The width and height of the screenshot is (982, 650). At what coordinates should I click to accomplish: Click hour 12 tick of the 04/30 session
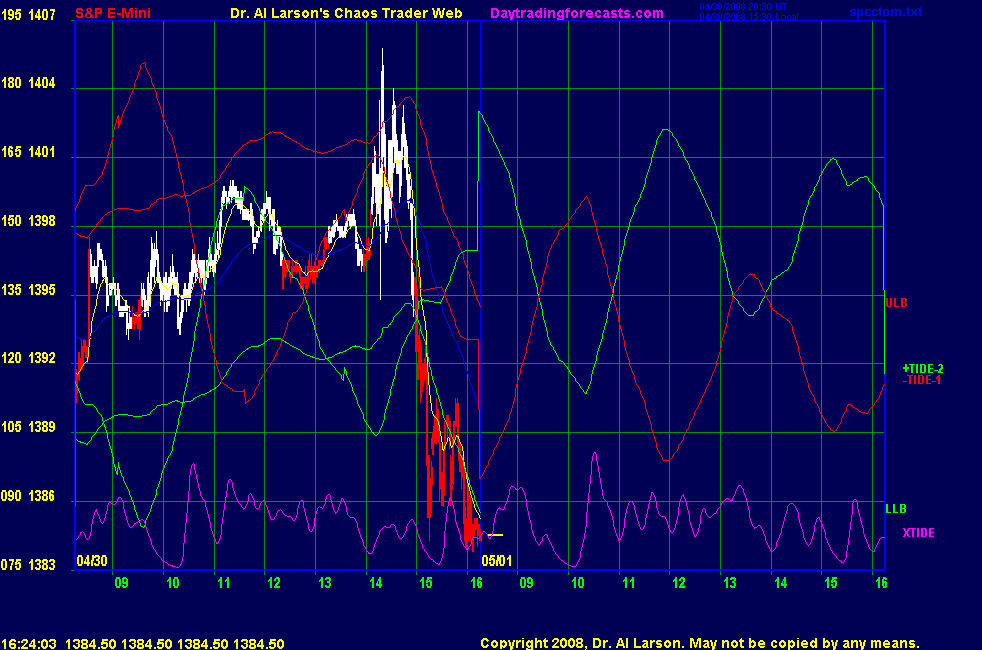tap(274, 583)
